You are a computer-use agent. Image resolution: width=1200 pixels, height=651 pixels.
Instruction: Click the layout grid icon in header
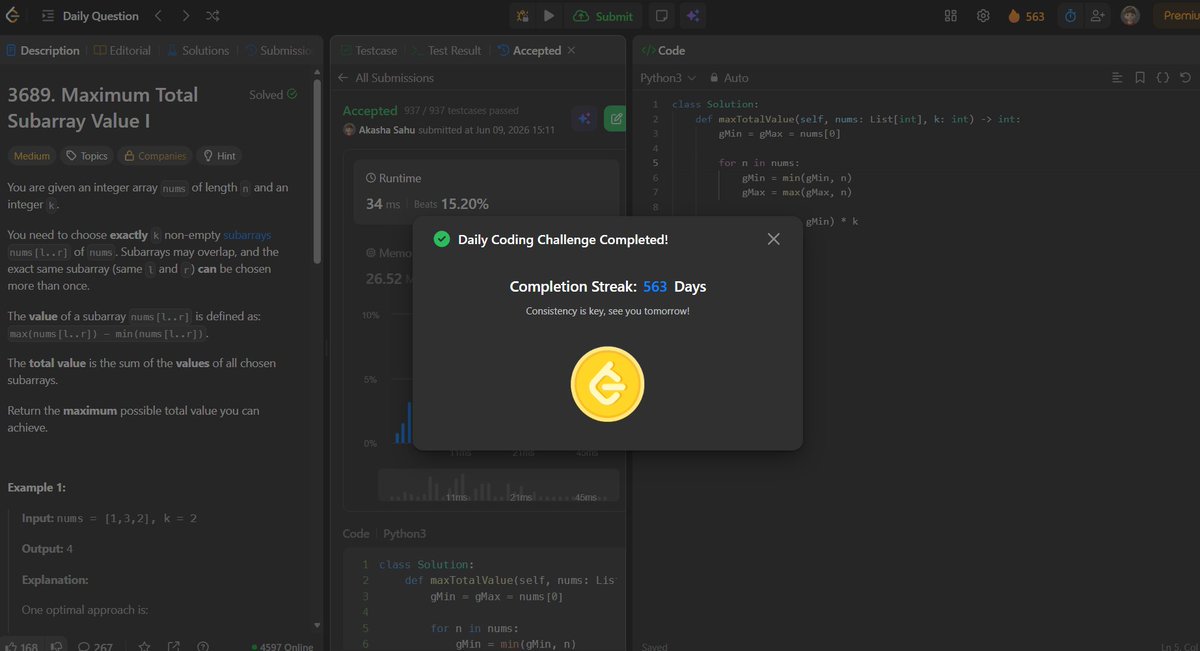951,16
